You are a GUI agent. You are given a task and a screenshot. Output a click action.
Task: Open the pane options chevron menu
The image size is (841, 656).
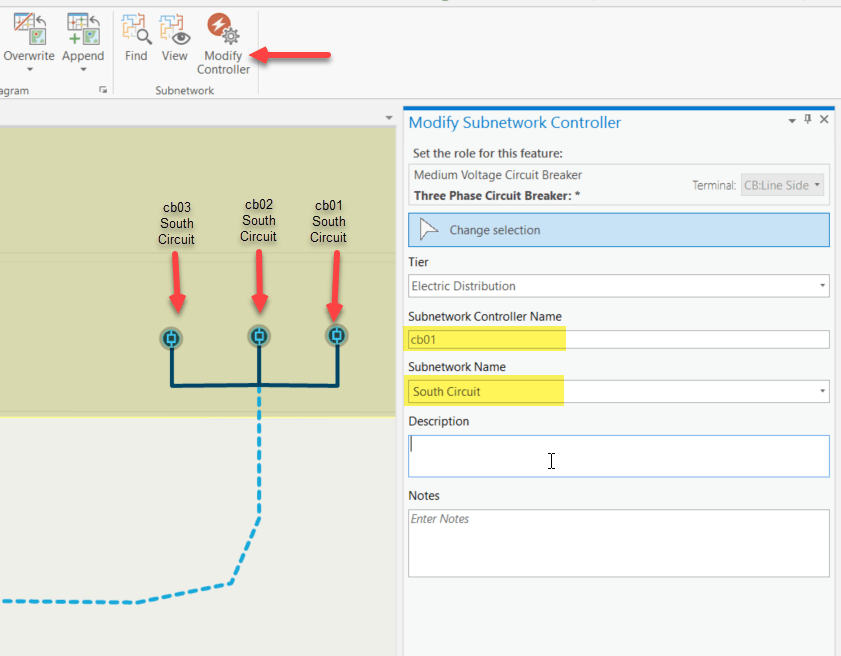point(791,119)
